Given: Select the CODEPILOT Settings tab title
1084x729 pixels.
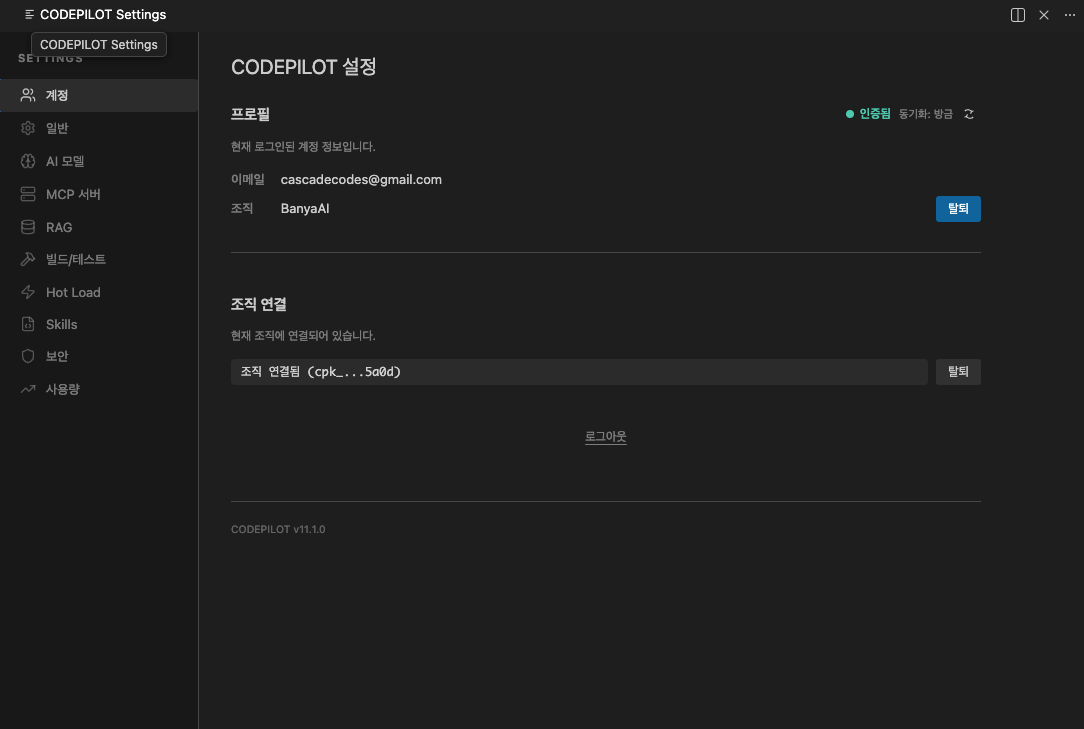Looking at the screenshot, I should (x=103, y=15).
